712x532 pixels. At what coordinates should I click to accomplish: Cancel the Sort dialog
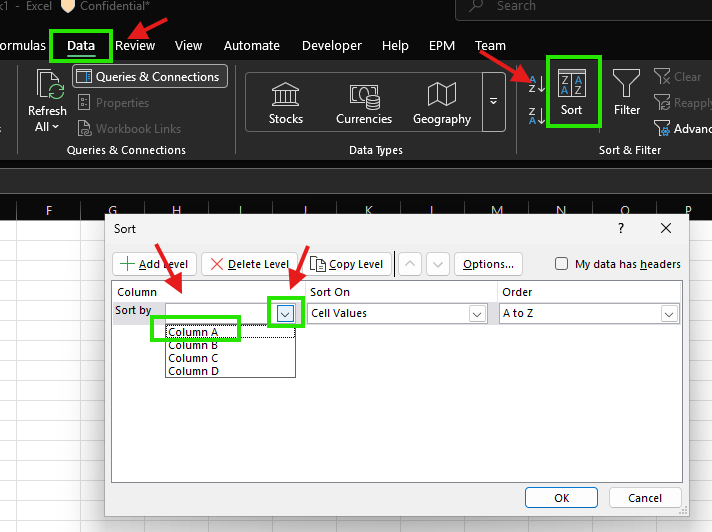coord(645,498)
